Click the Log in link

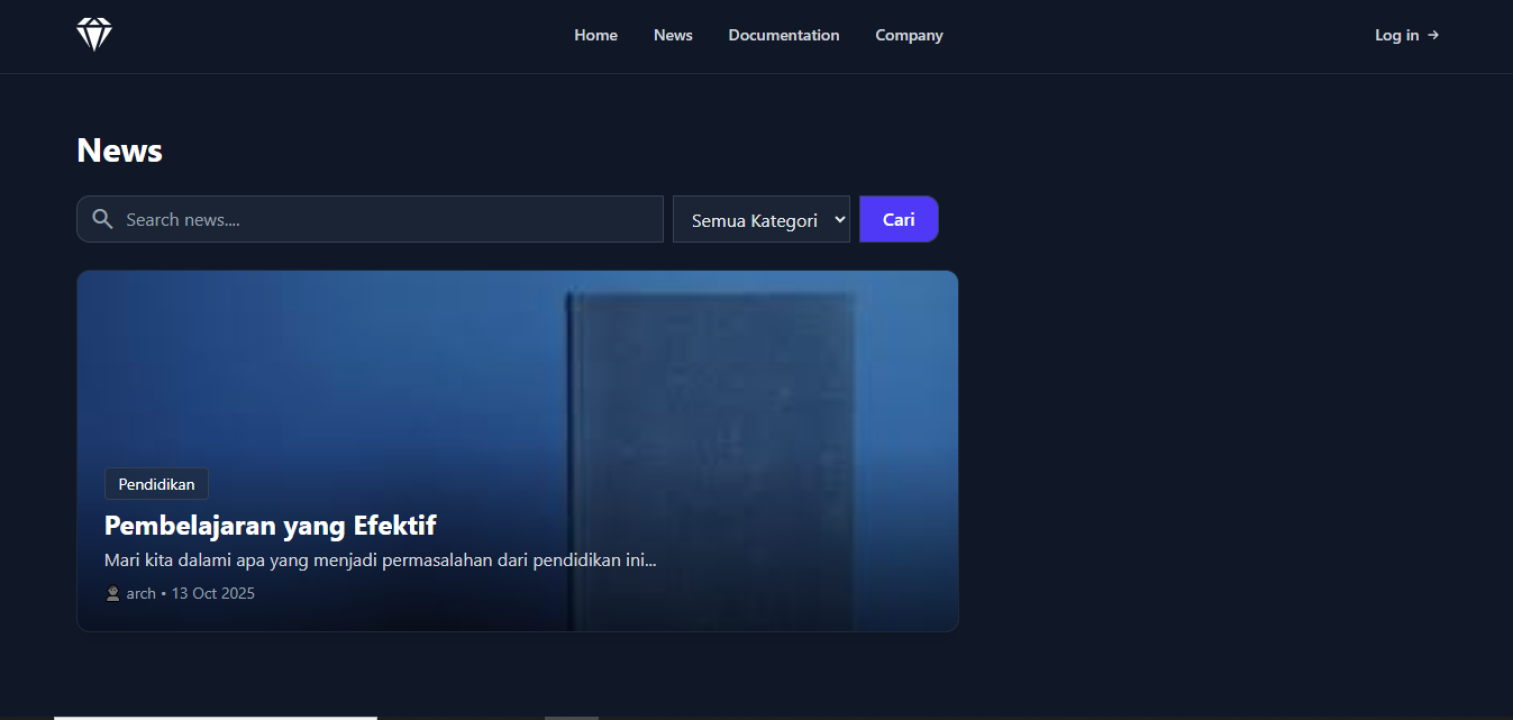coord(1396,35)
